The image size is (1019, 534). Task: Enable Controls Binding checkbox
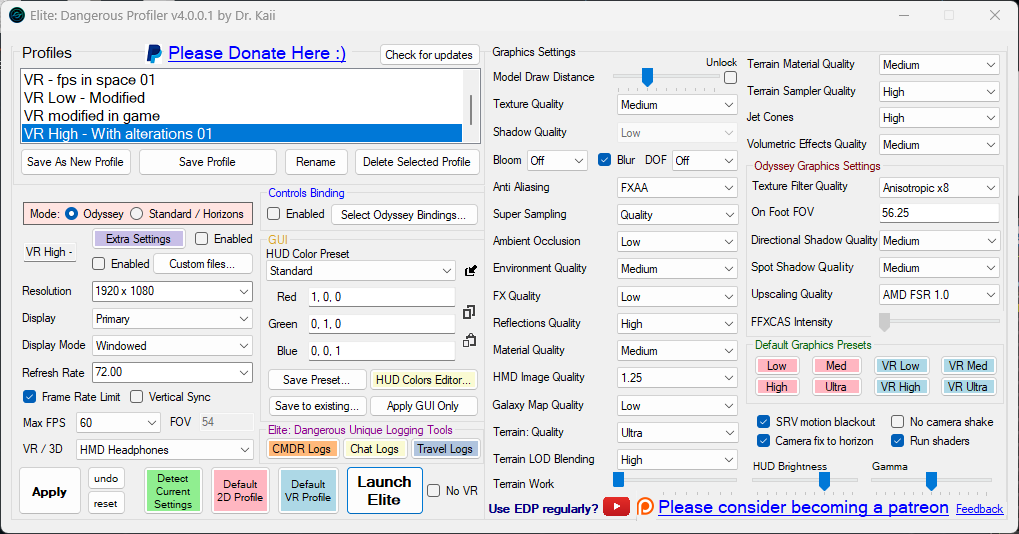274,214
